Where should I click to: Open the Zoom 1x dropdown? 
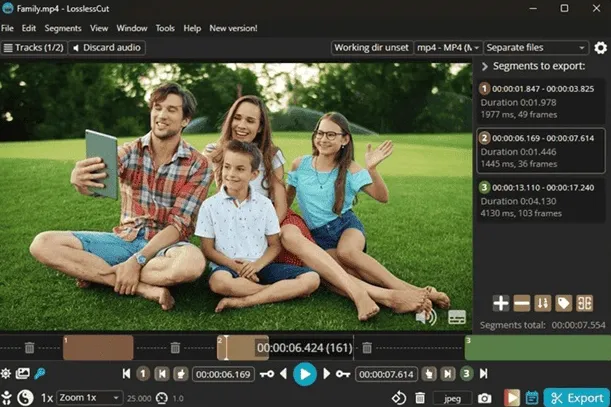coord(90,398)
